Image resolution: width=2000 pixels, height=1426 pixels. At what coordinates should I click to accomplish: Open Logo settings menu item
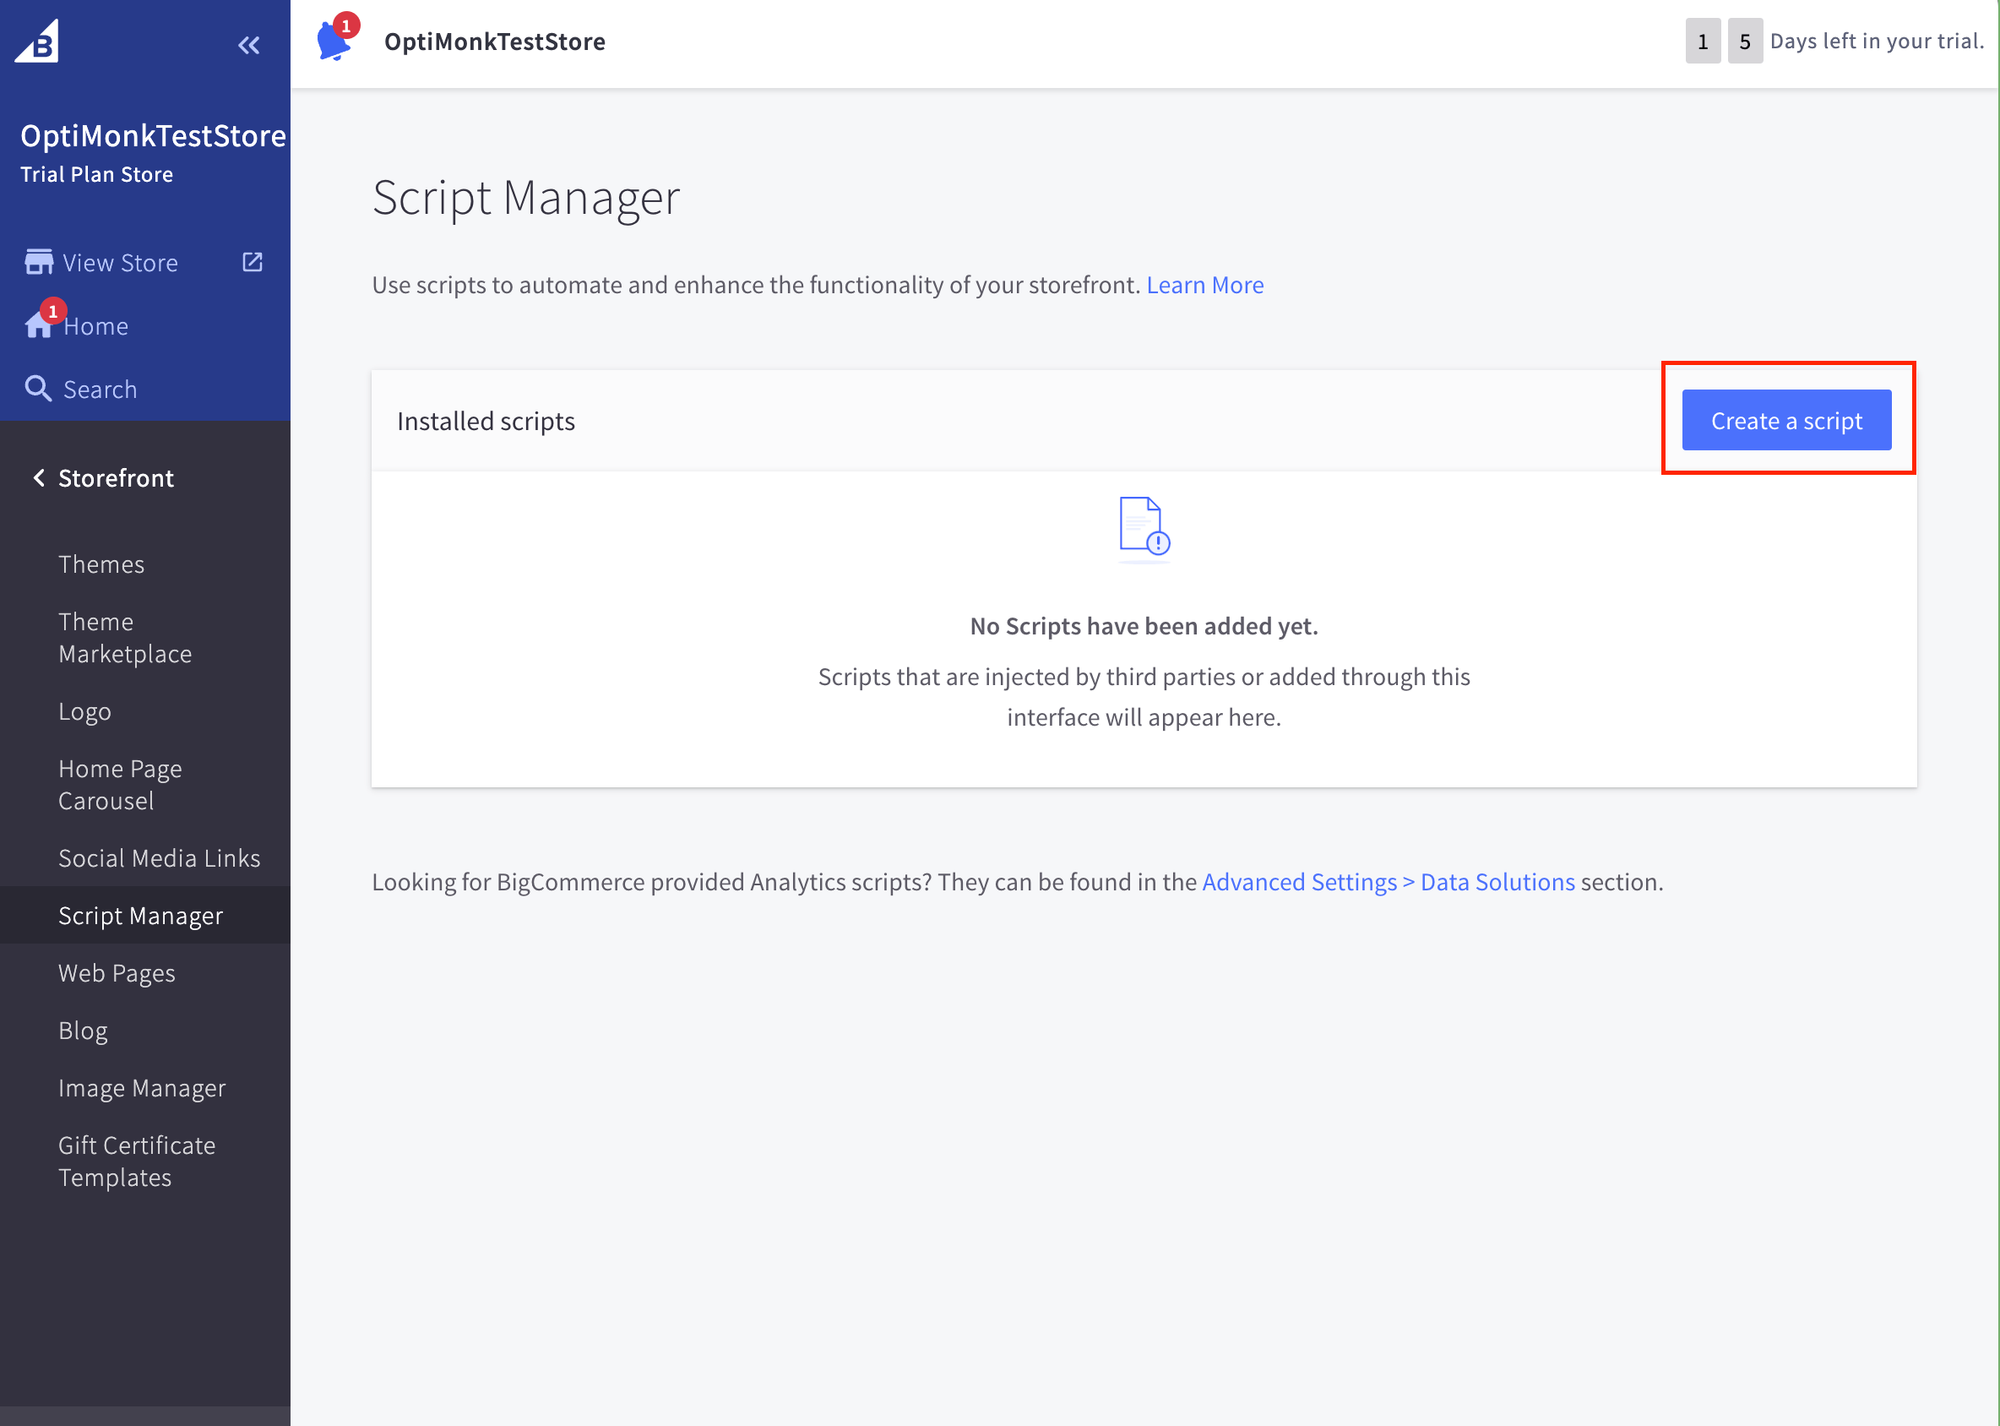pos(85,711)
